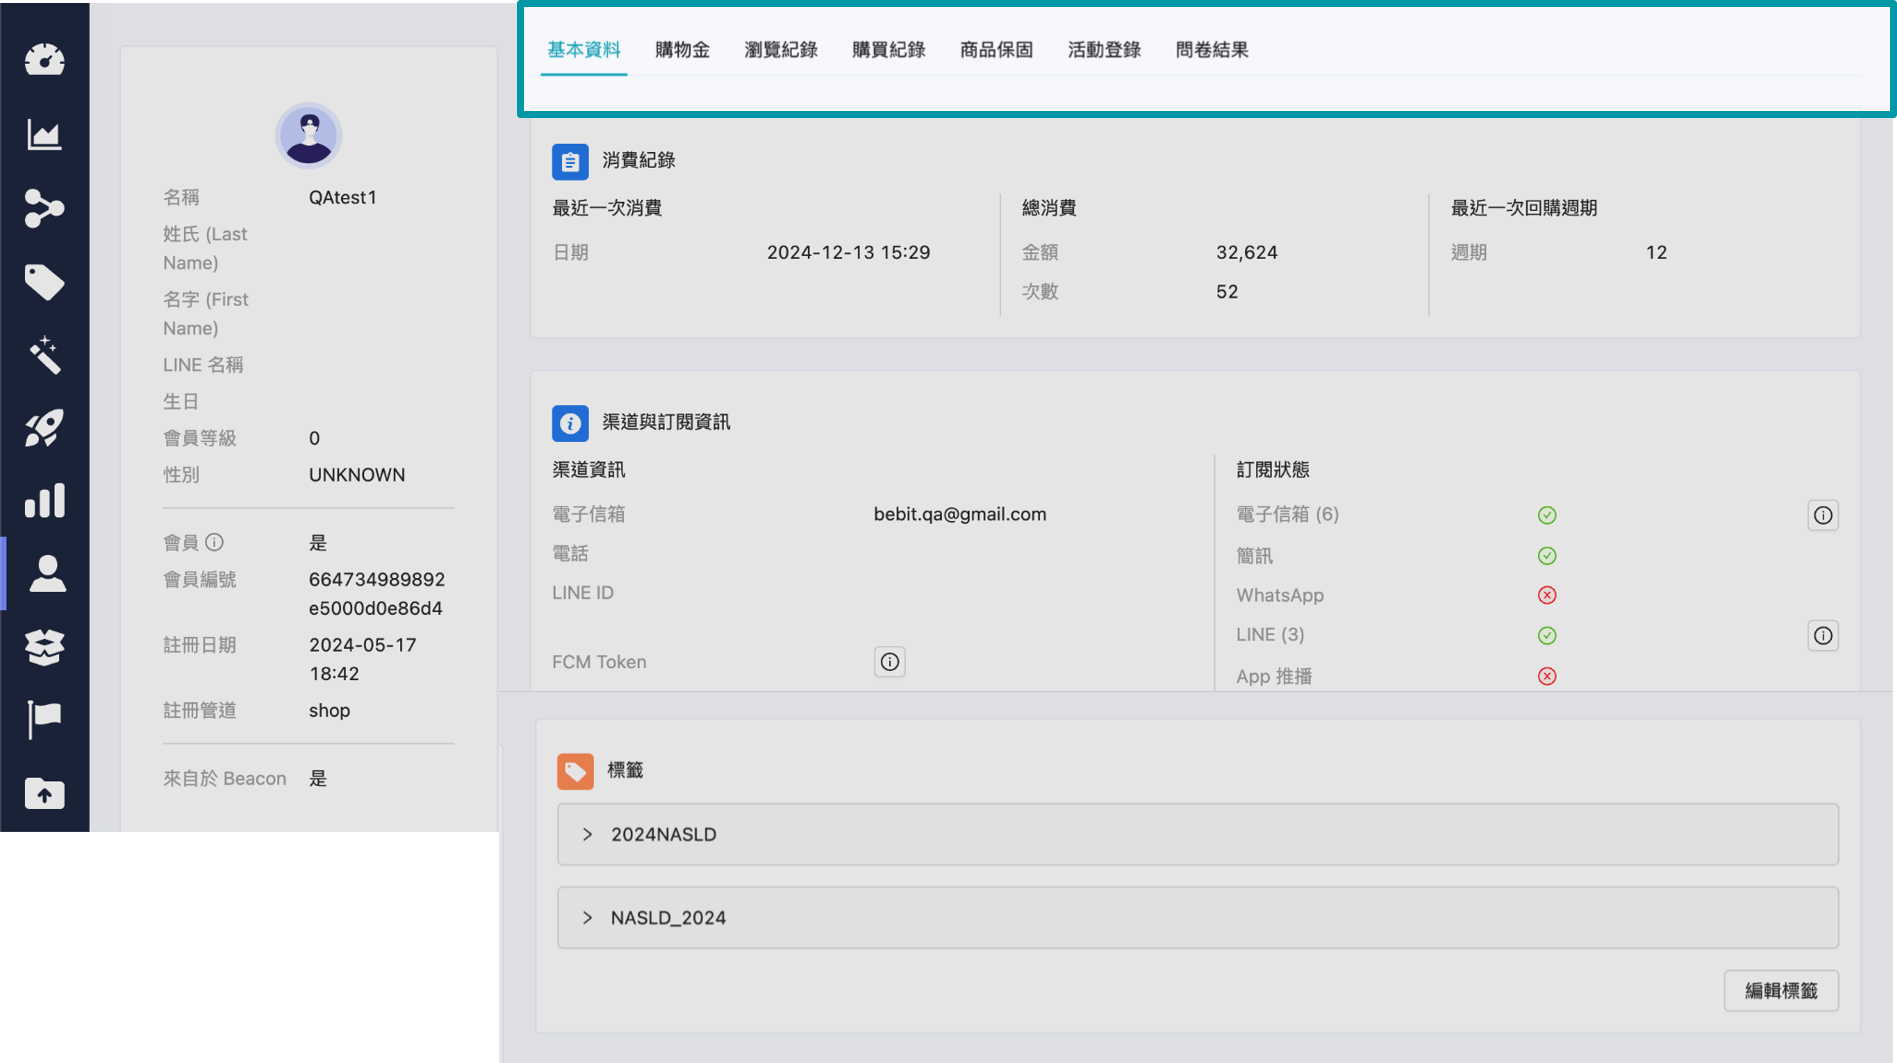Click the upload folder sidebar icon
The image size is (1897, 1063).
point(44,793)
